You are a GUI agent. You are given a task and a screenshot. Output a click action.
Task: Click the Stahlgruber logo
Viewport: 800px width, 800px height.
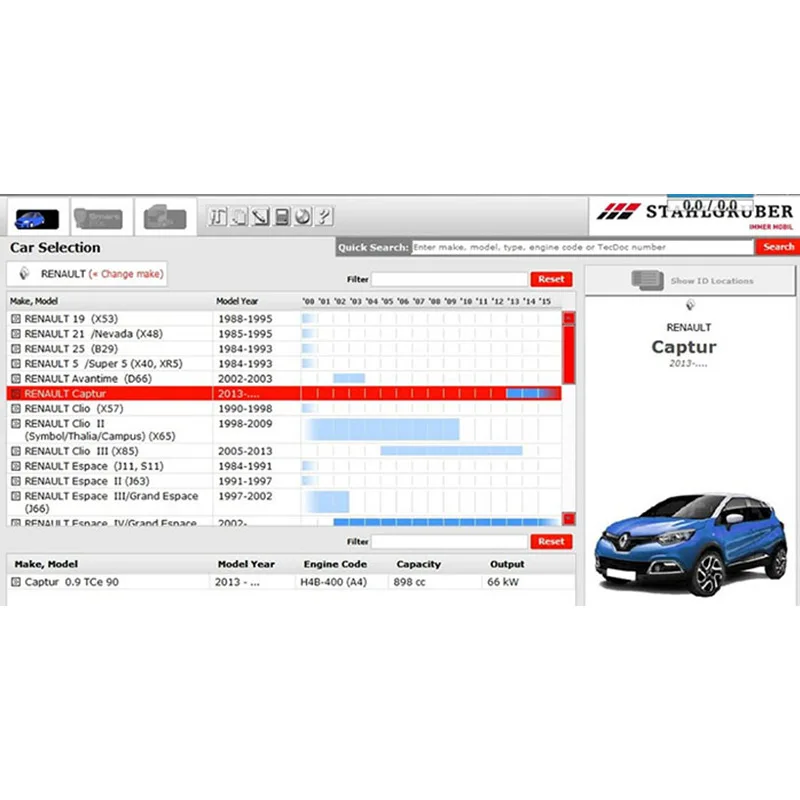point(695,214)
